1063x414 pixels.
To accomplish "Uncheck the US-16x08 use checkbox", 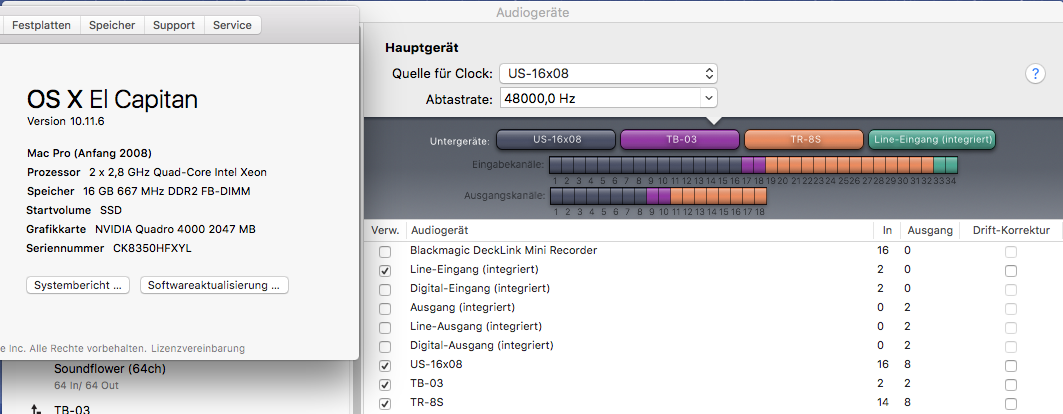I will pos(385,365).
